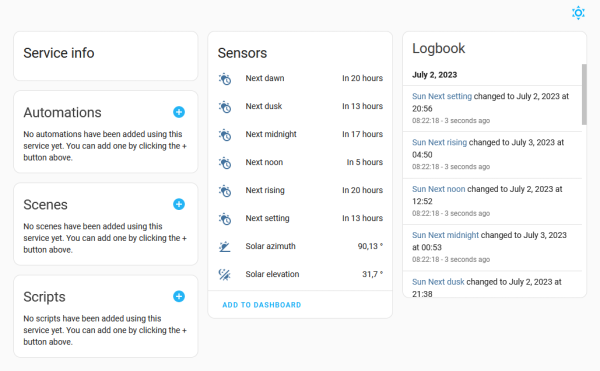Click the Next dawn sensor icon
Viewport: 600px width, 371px height.
[225, 78]
